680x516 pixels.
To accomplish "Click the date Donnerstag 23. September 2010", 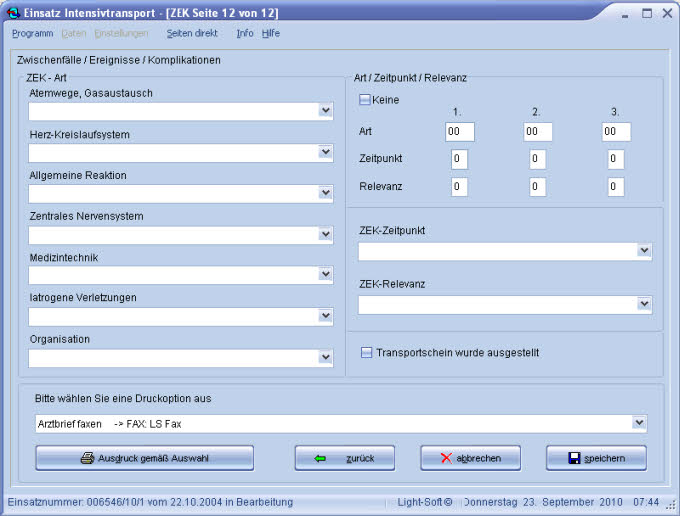I will click(543, 502).
